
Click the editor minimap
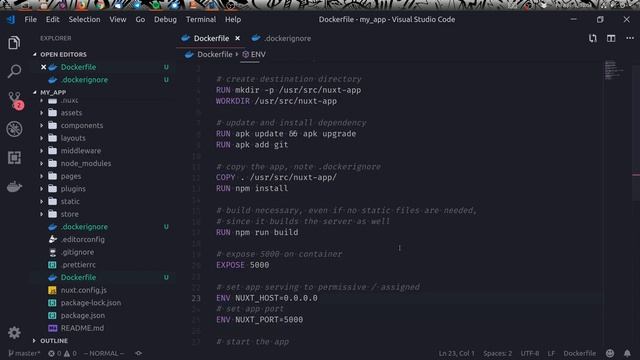(614, 70)
